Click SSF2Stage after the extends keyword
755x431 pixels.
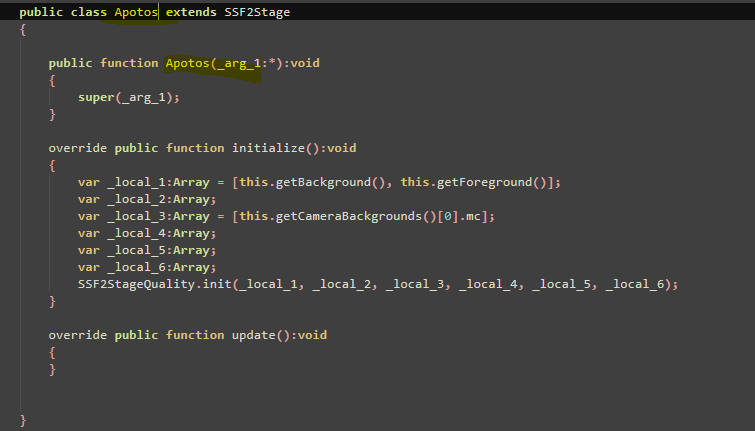tap(257, 12)
